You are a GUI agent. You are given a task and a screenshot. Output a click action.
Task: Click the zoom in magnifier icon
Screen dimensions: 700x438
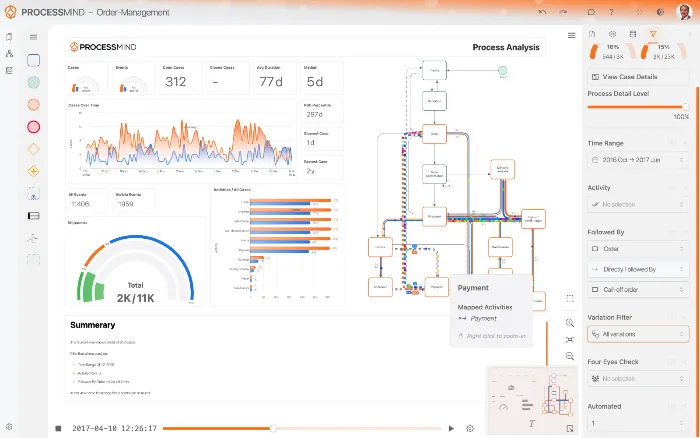pyautogui.click(x=569, y=323)
